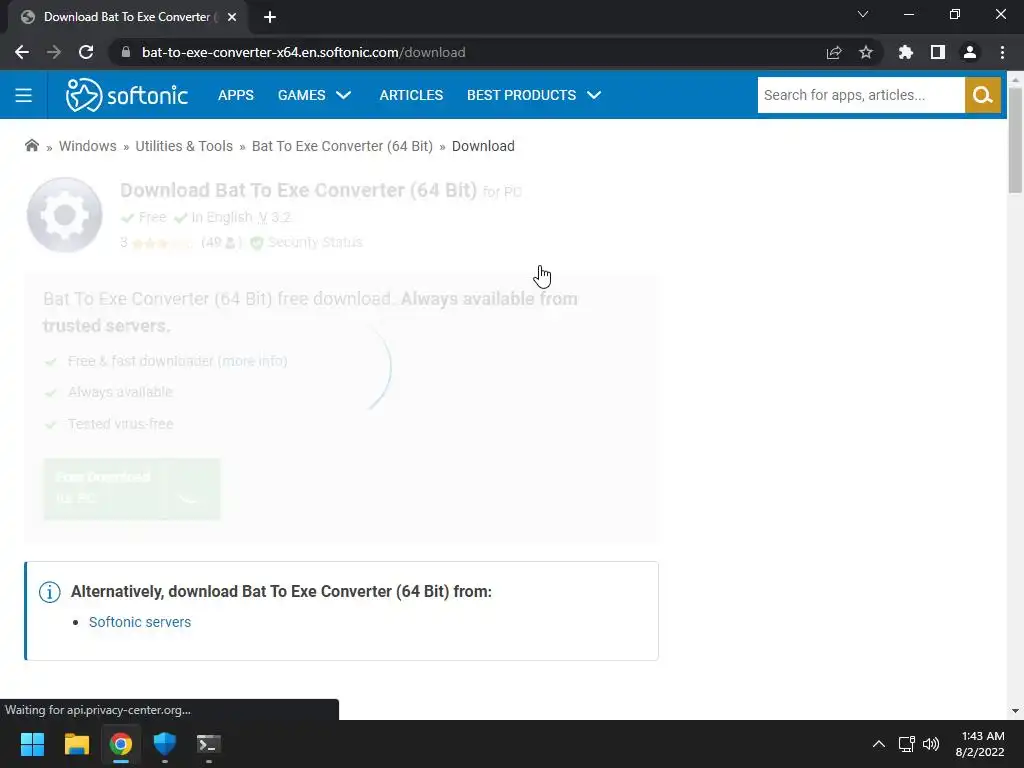Click the info icon in alternative download box
This screenshot has height=768, width=1024.
coord(50,592)
